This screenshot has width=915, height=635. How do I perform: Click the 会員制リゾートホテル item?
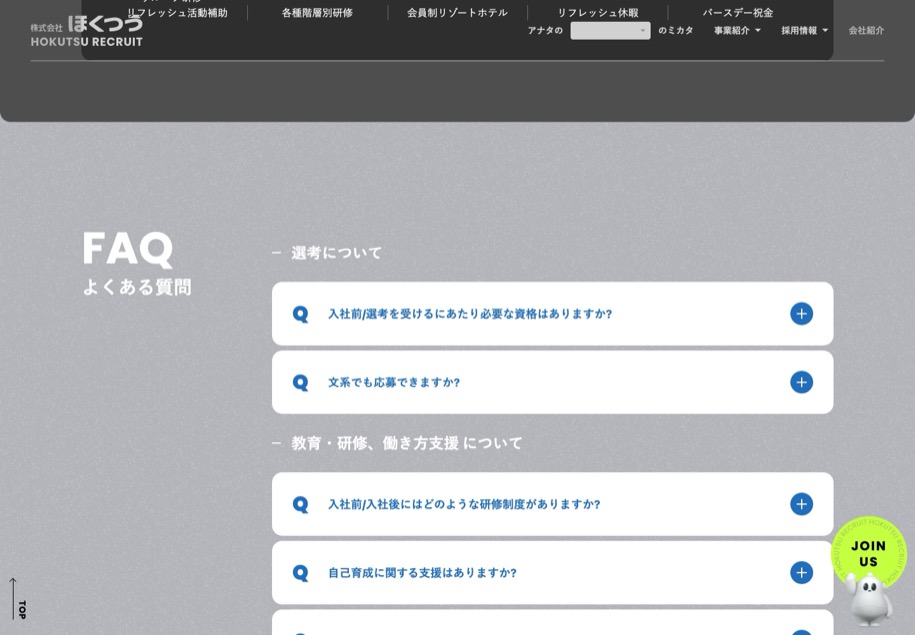[x=458, y=13]
